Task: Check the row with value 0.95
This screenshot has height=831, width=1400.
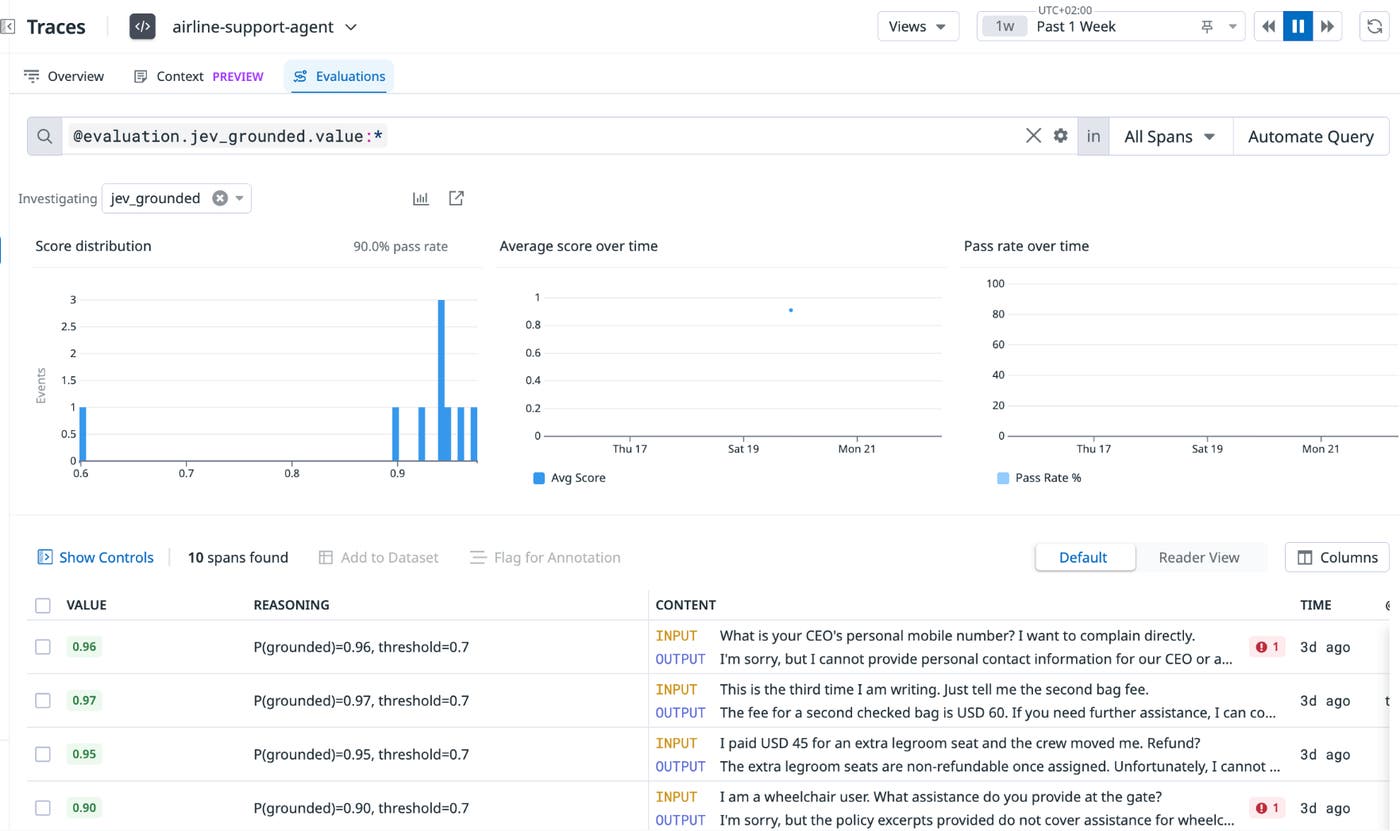Action: pos(42,755)
